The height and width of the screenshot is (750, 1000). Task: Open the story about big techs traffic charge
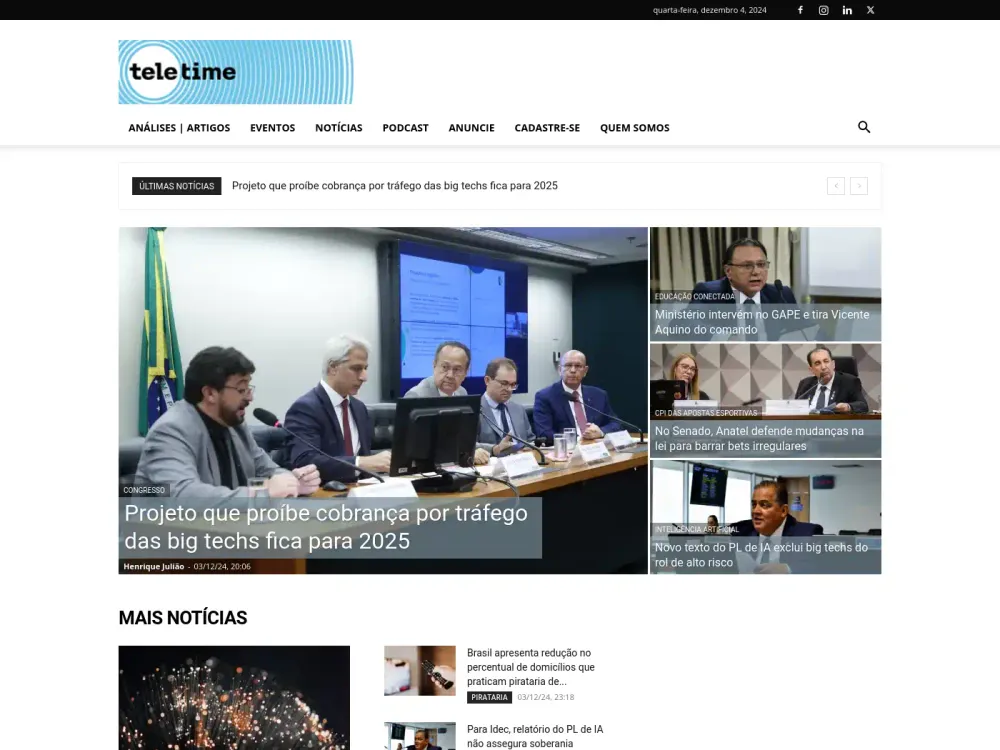325,526
